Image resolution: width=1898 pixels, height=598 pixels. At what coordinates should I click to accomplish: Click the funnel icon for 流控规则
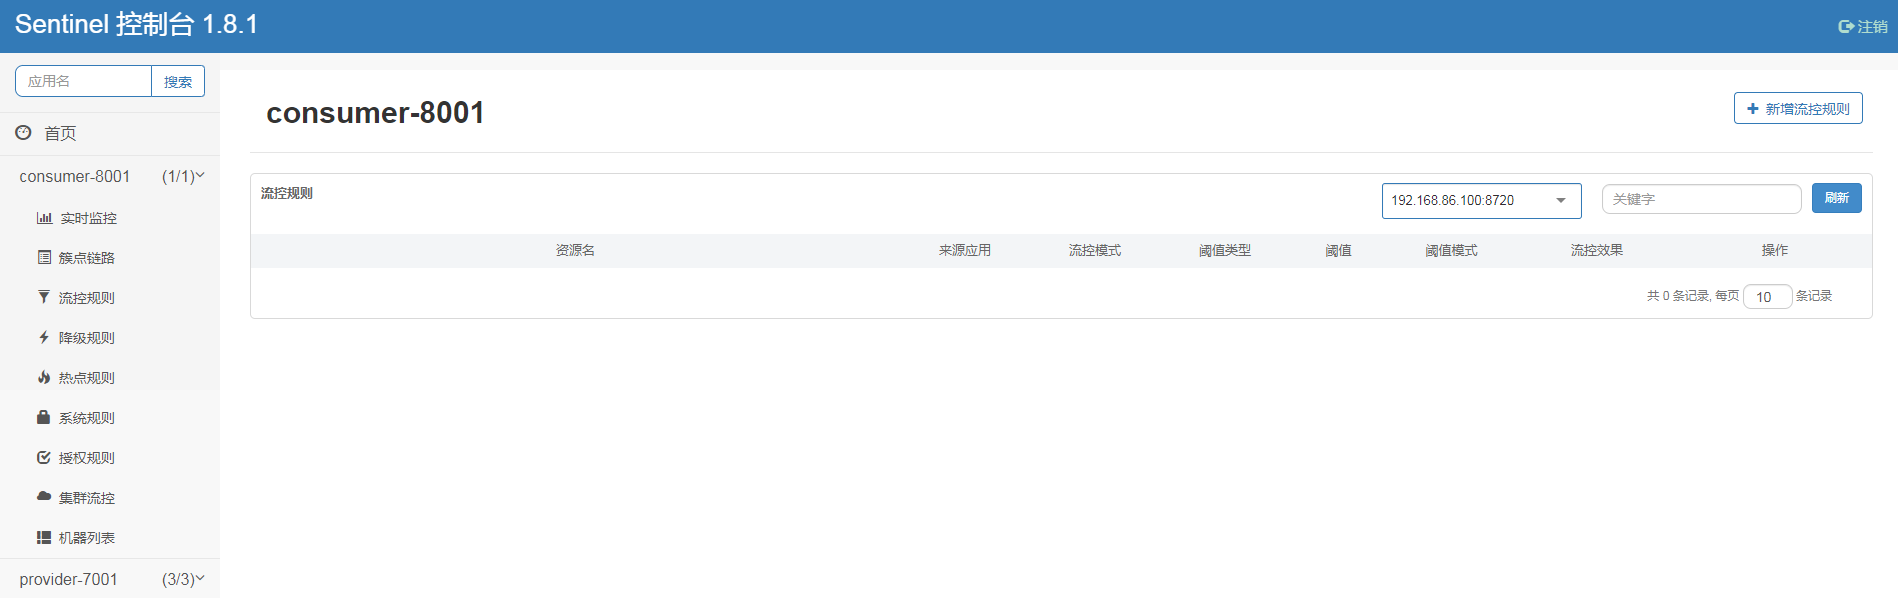click(44, 297)
